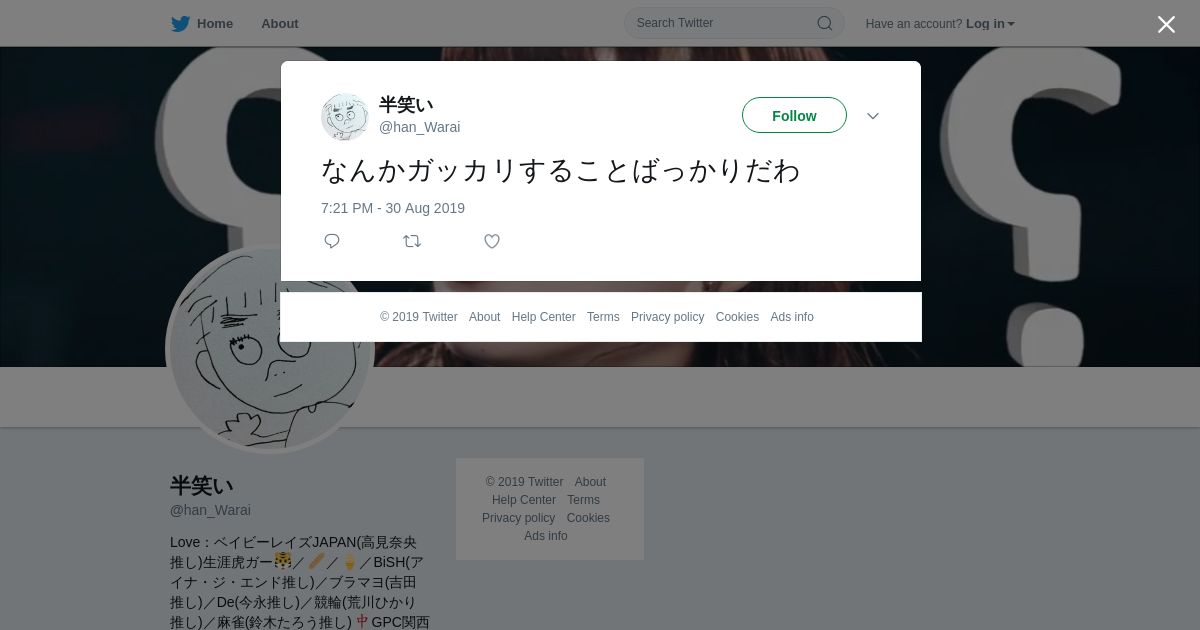Open the large profile avatar picture
This screenshot has height=630, width=1200.
[x=270, y=349]
